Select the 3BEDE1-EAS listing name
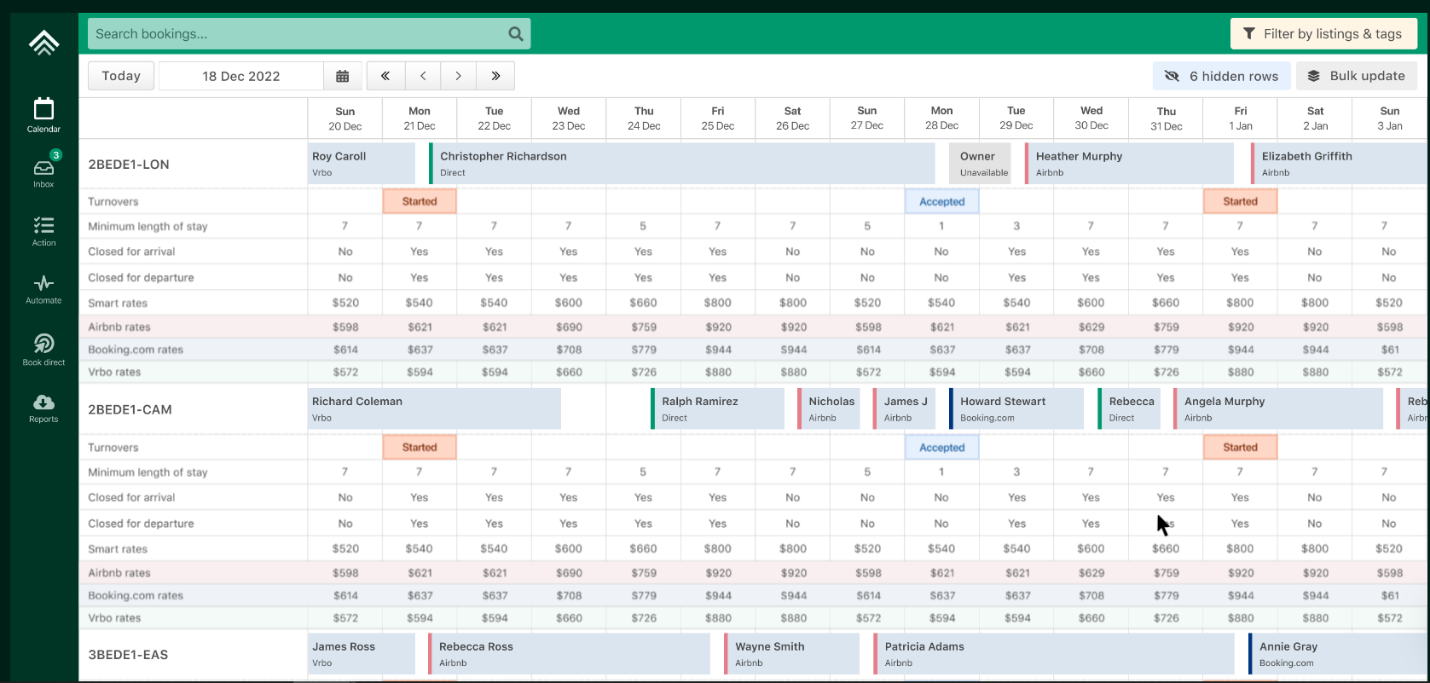Screen dimensions: 1430x683 128,654
